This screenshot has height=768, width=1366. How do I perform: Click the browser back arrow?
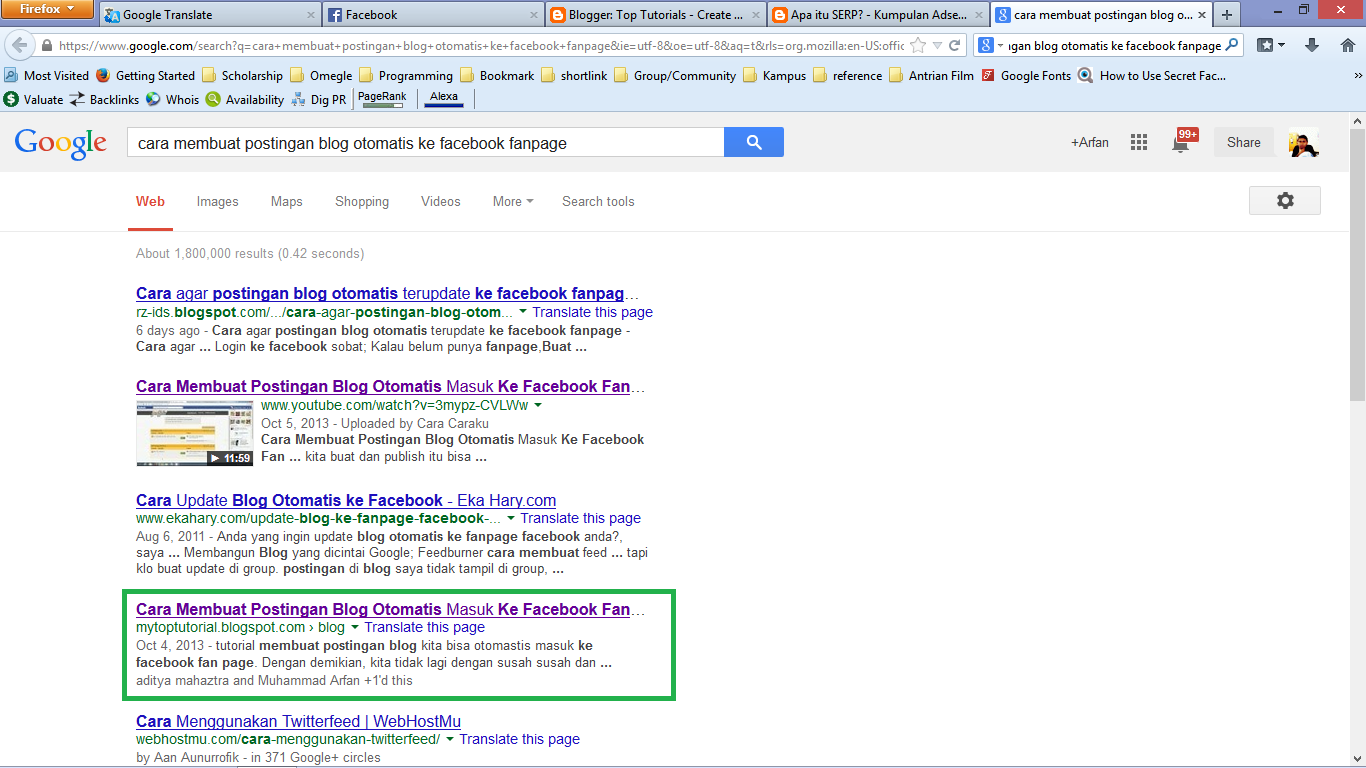tap(20, 46)
